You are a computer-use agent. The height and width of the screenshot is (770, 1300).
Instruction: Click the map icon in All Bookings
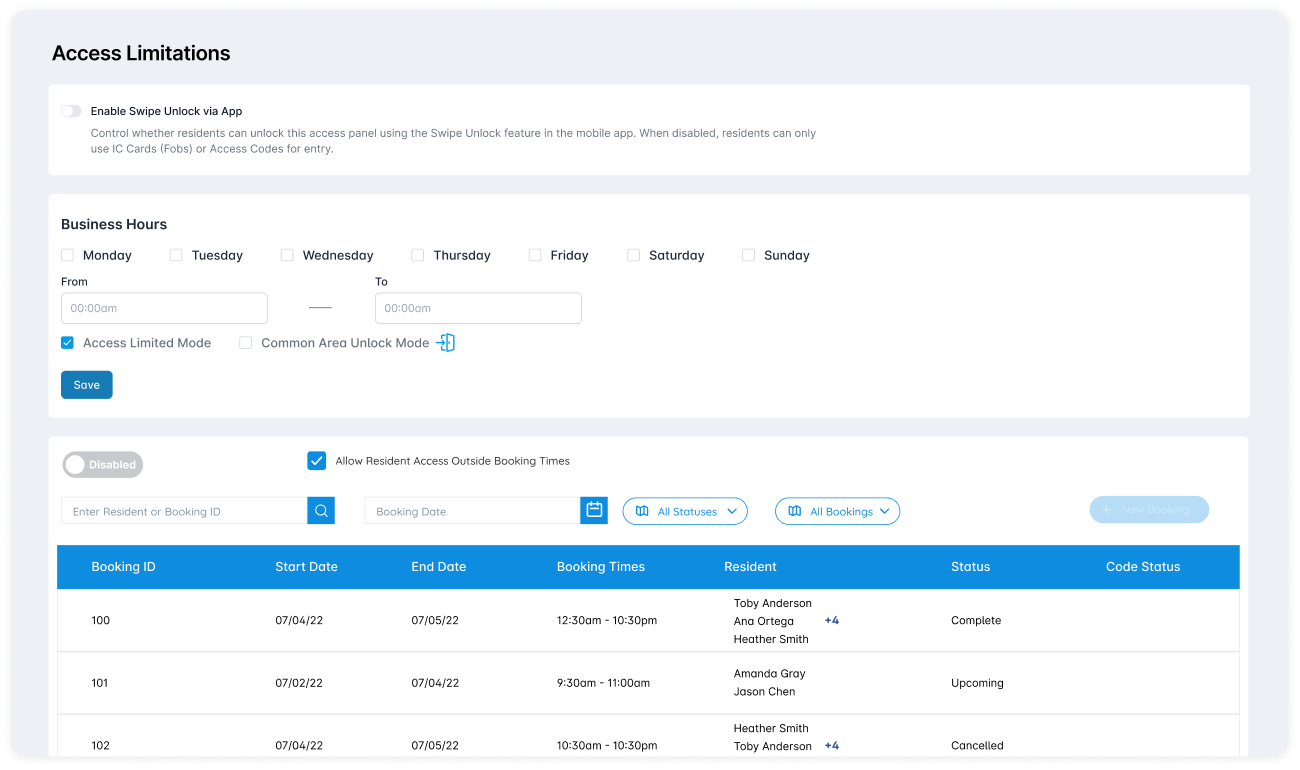point(794,511)
